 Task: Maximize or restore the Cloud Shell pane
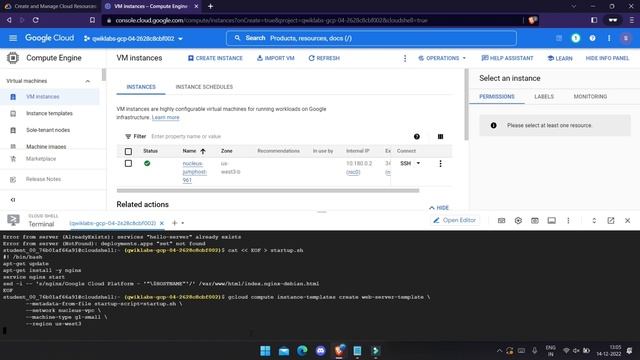(x=594, y=220)
